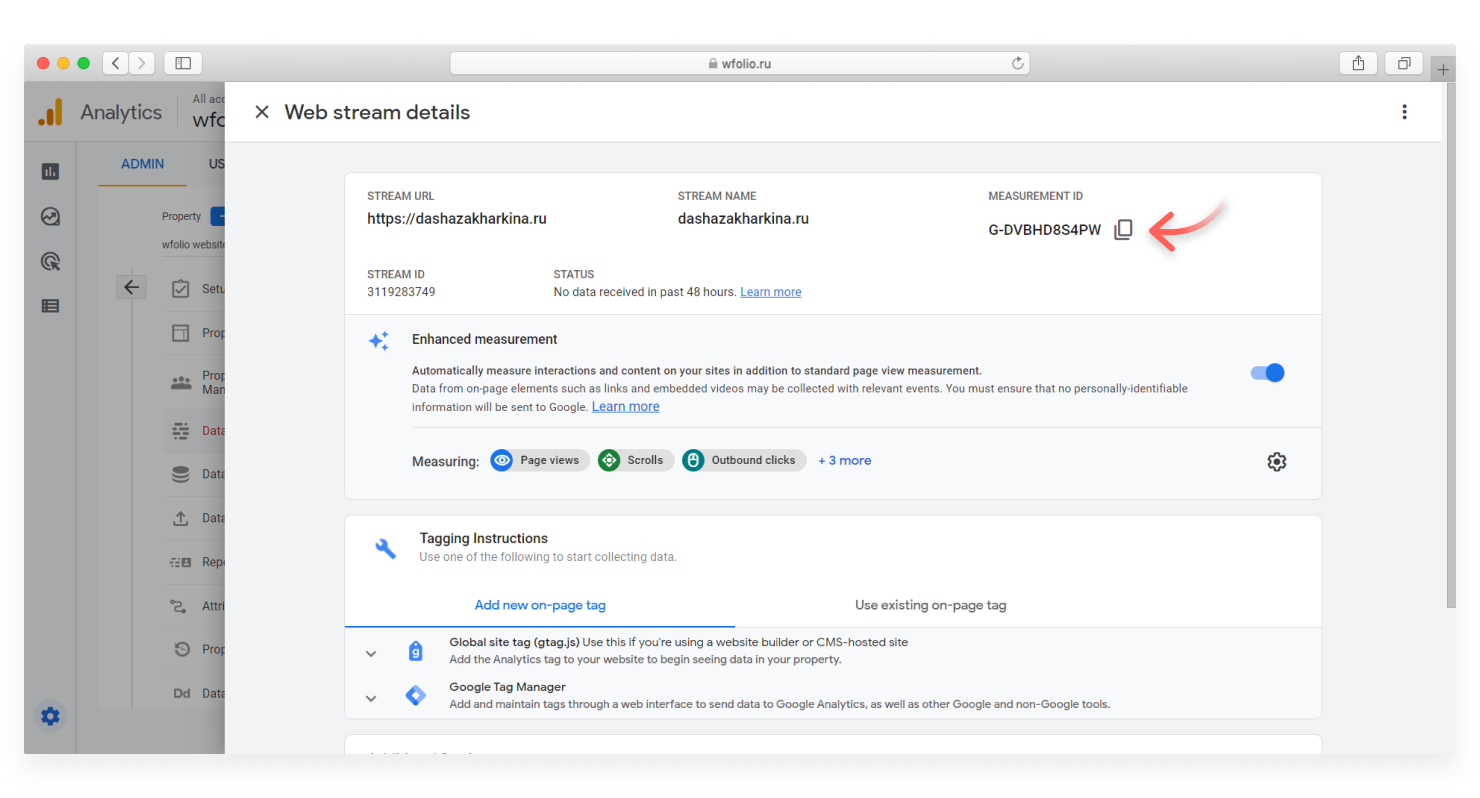Click the Page views chip

[540, 460]
